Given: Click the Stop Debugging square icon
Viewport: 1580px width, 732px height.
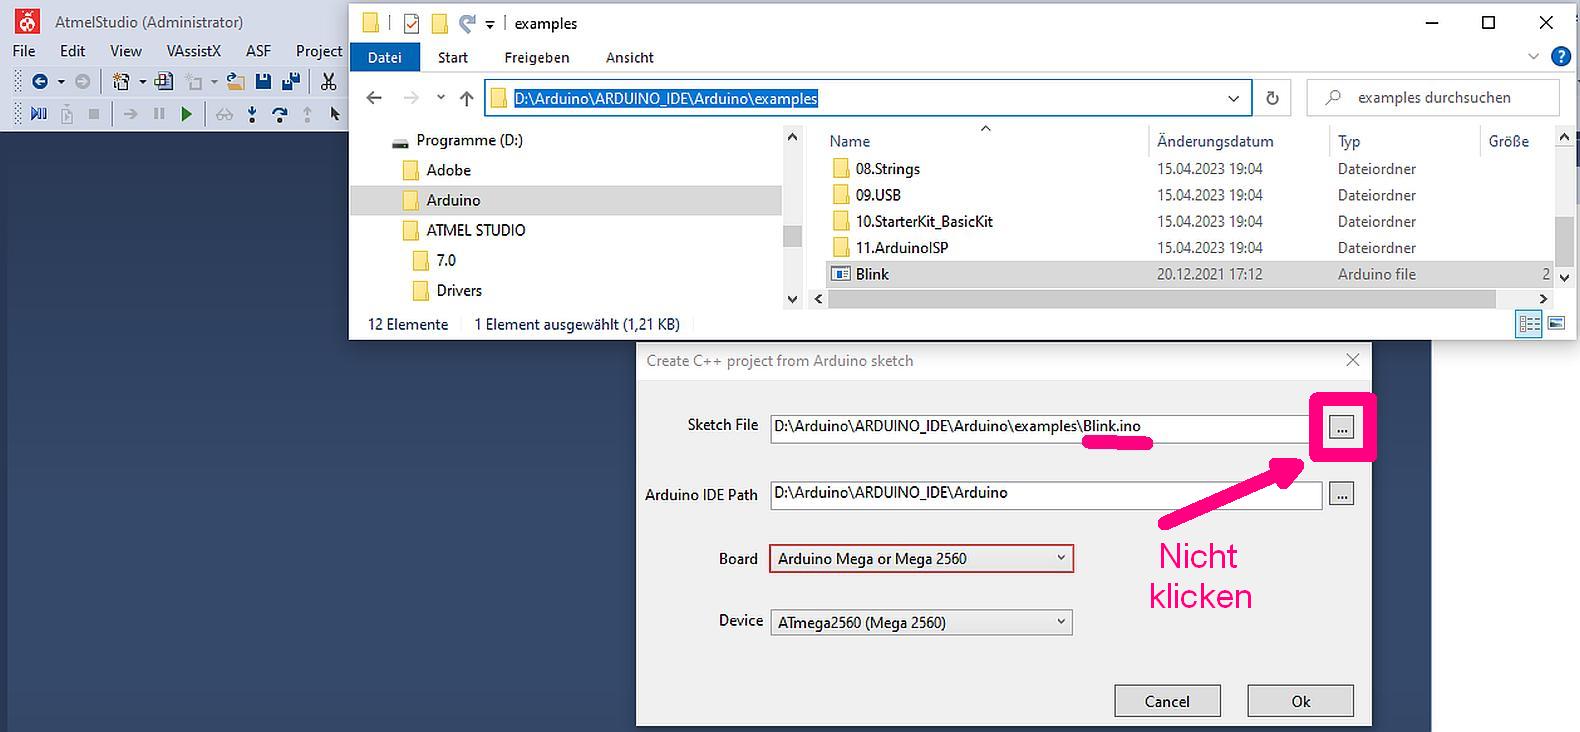Looking at the screenshot, I should (x=94, y=114).
